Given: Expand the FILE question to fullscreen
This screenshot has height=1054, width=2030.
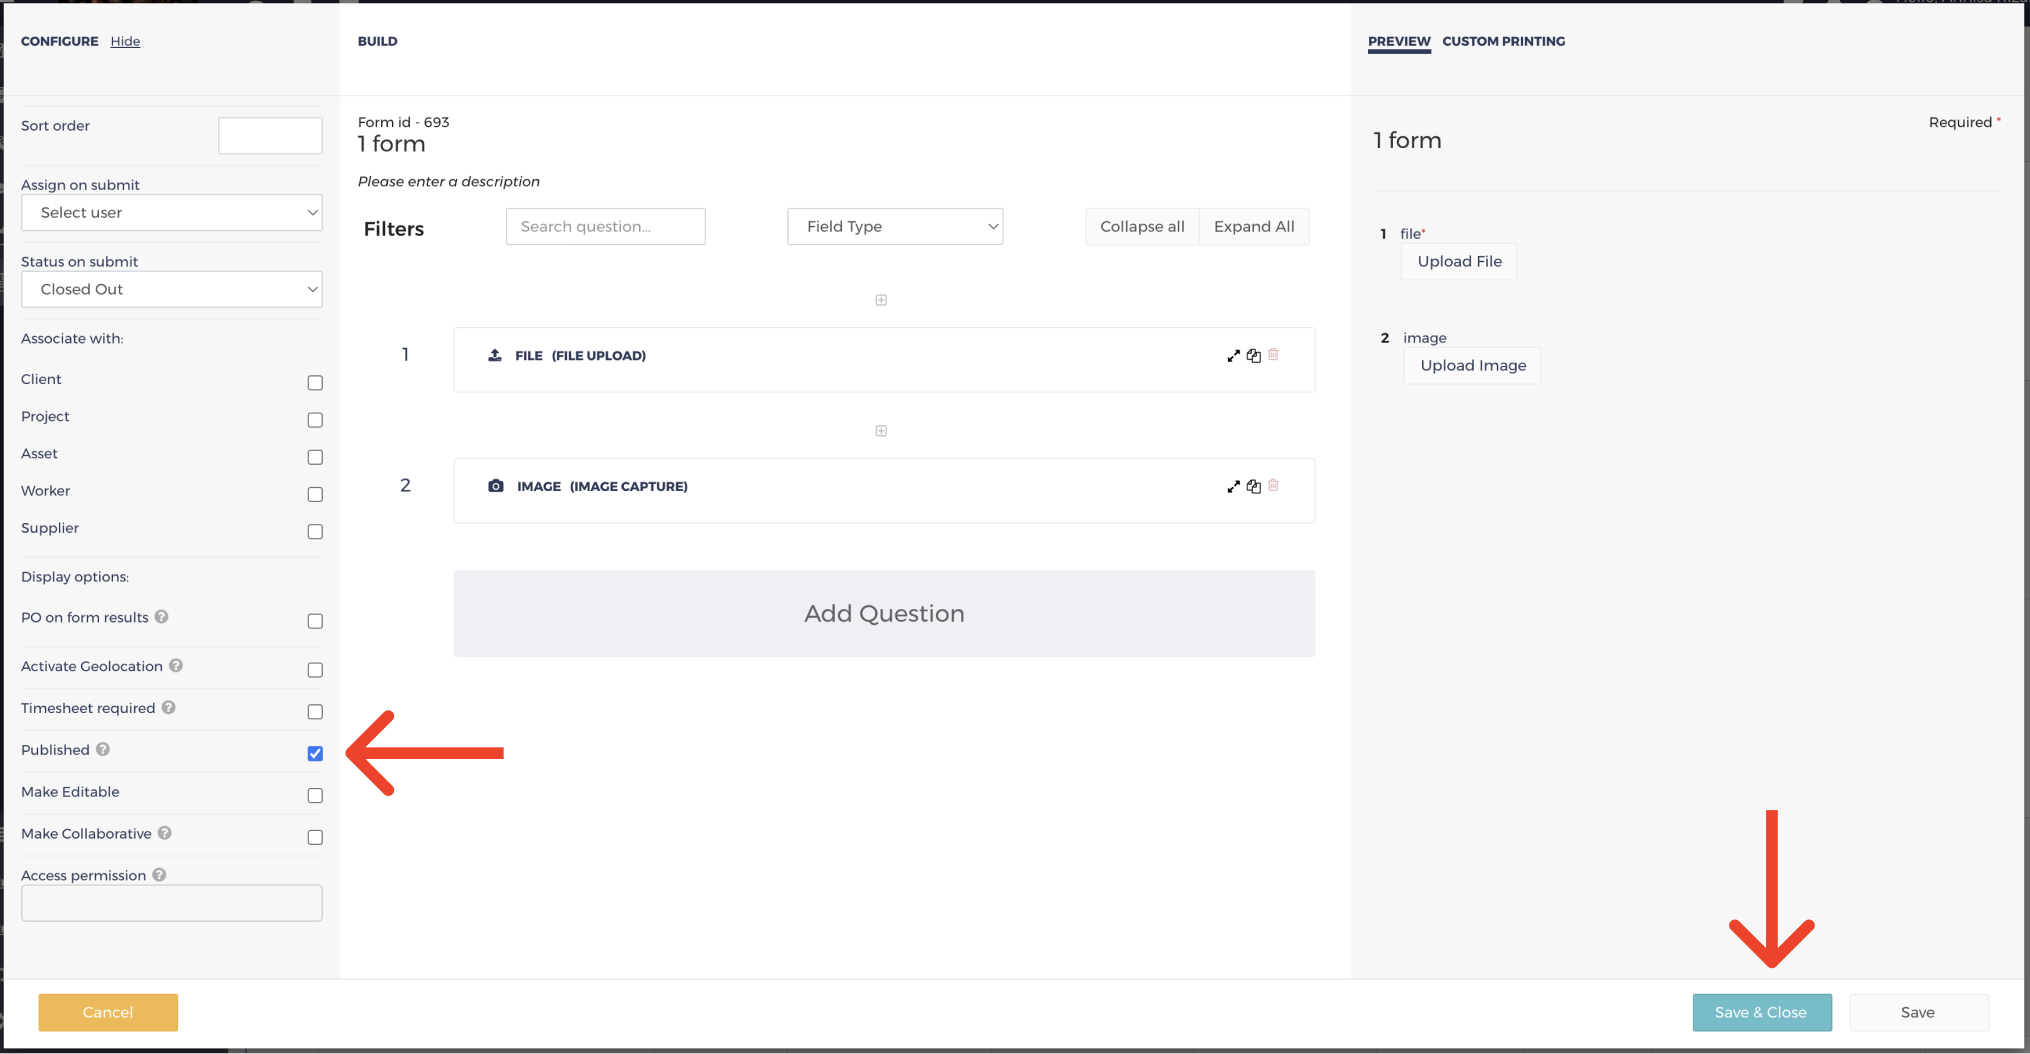Looking at the screenshot, I should [x=1233, y=355].
